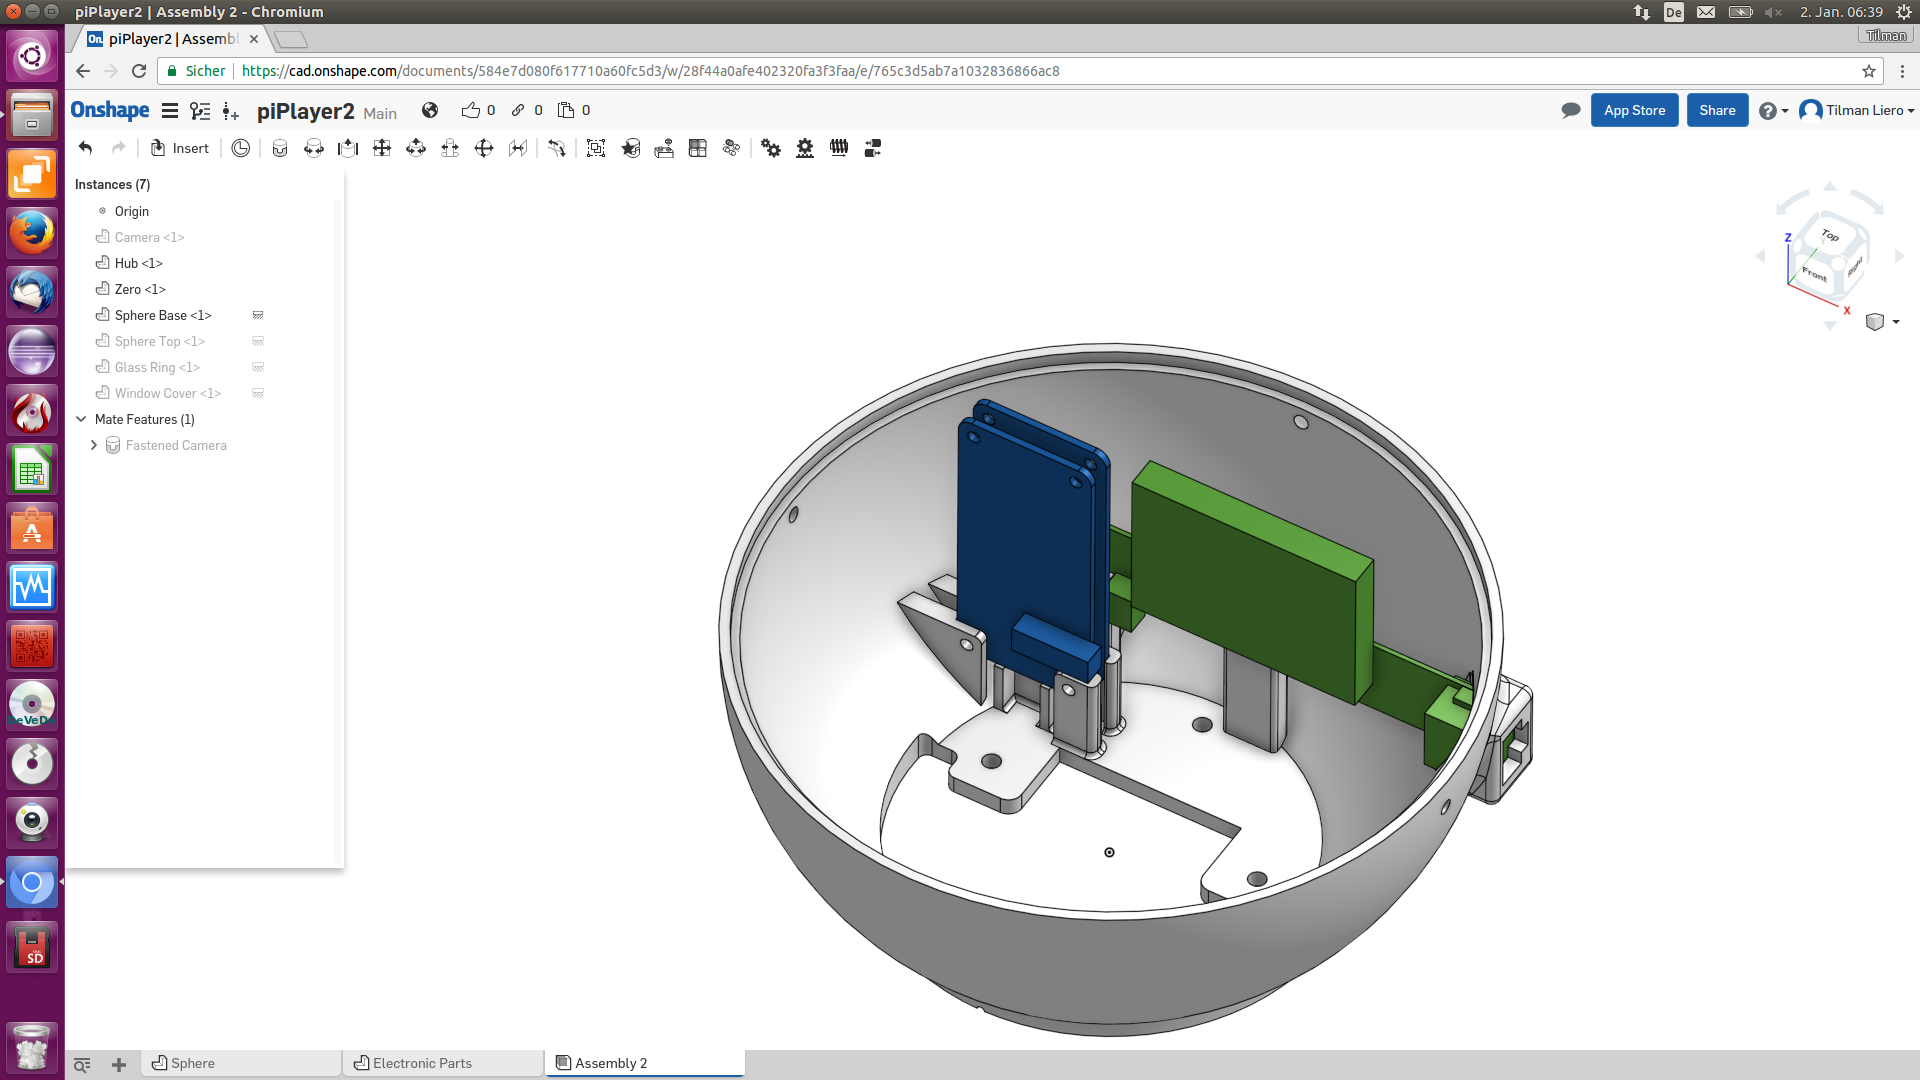Rotate view with the cube's left arrow

click(1761, 257)
